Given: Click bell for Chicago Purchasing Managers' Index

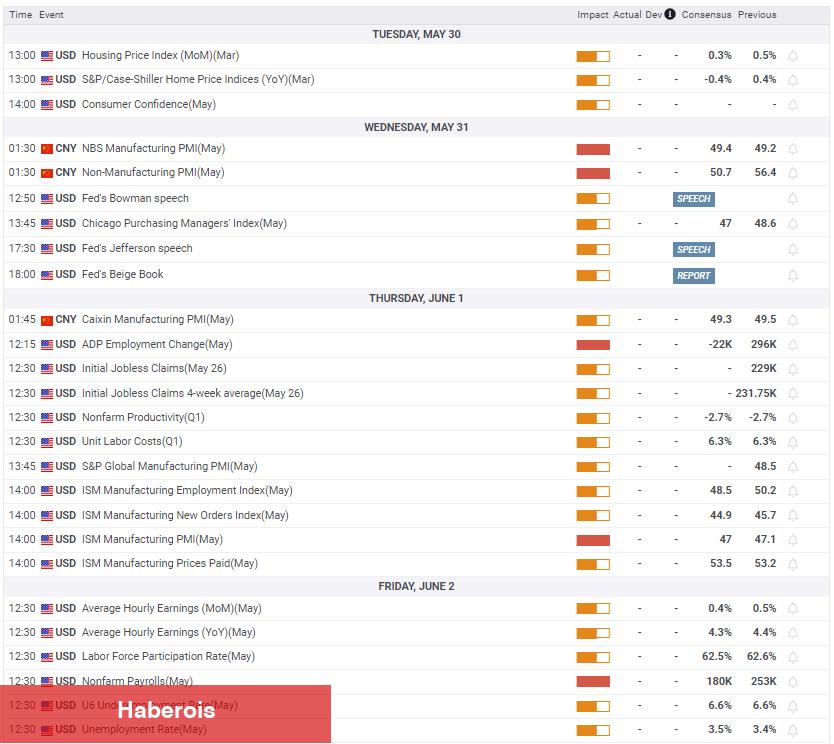Looking at the screenshot, I should coord(793,224).
